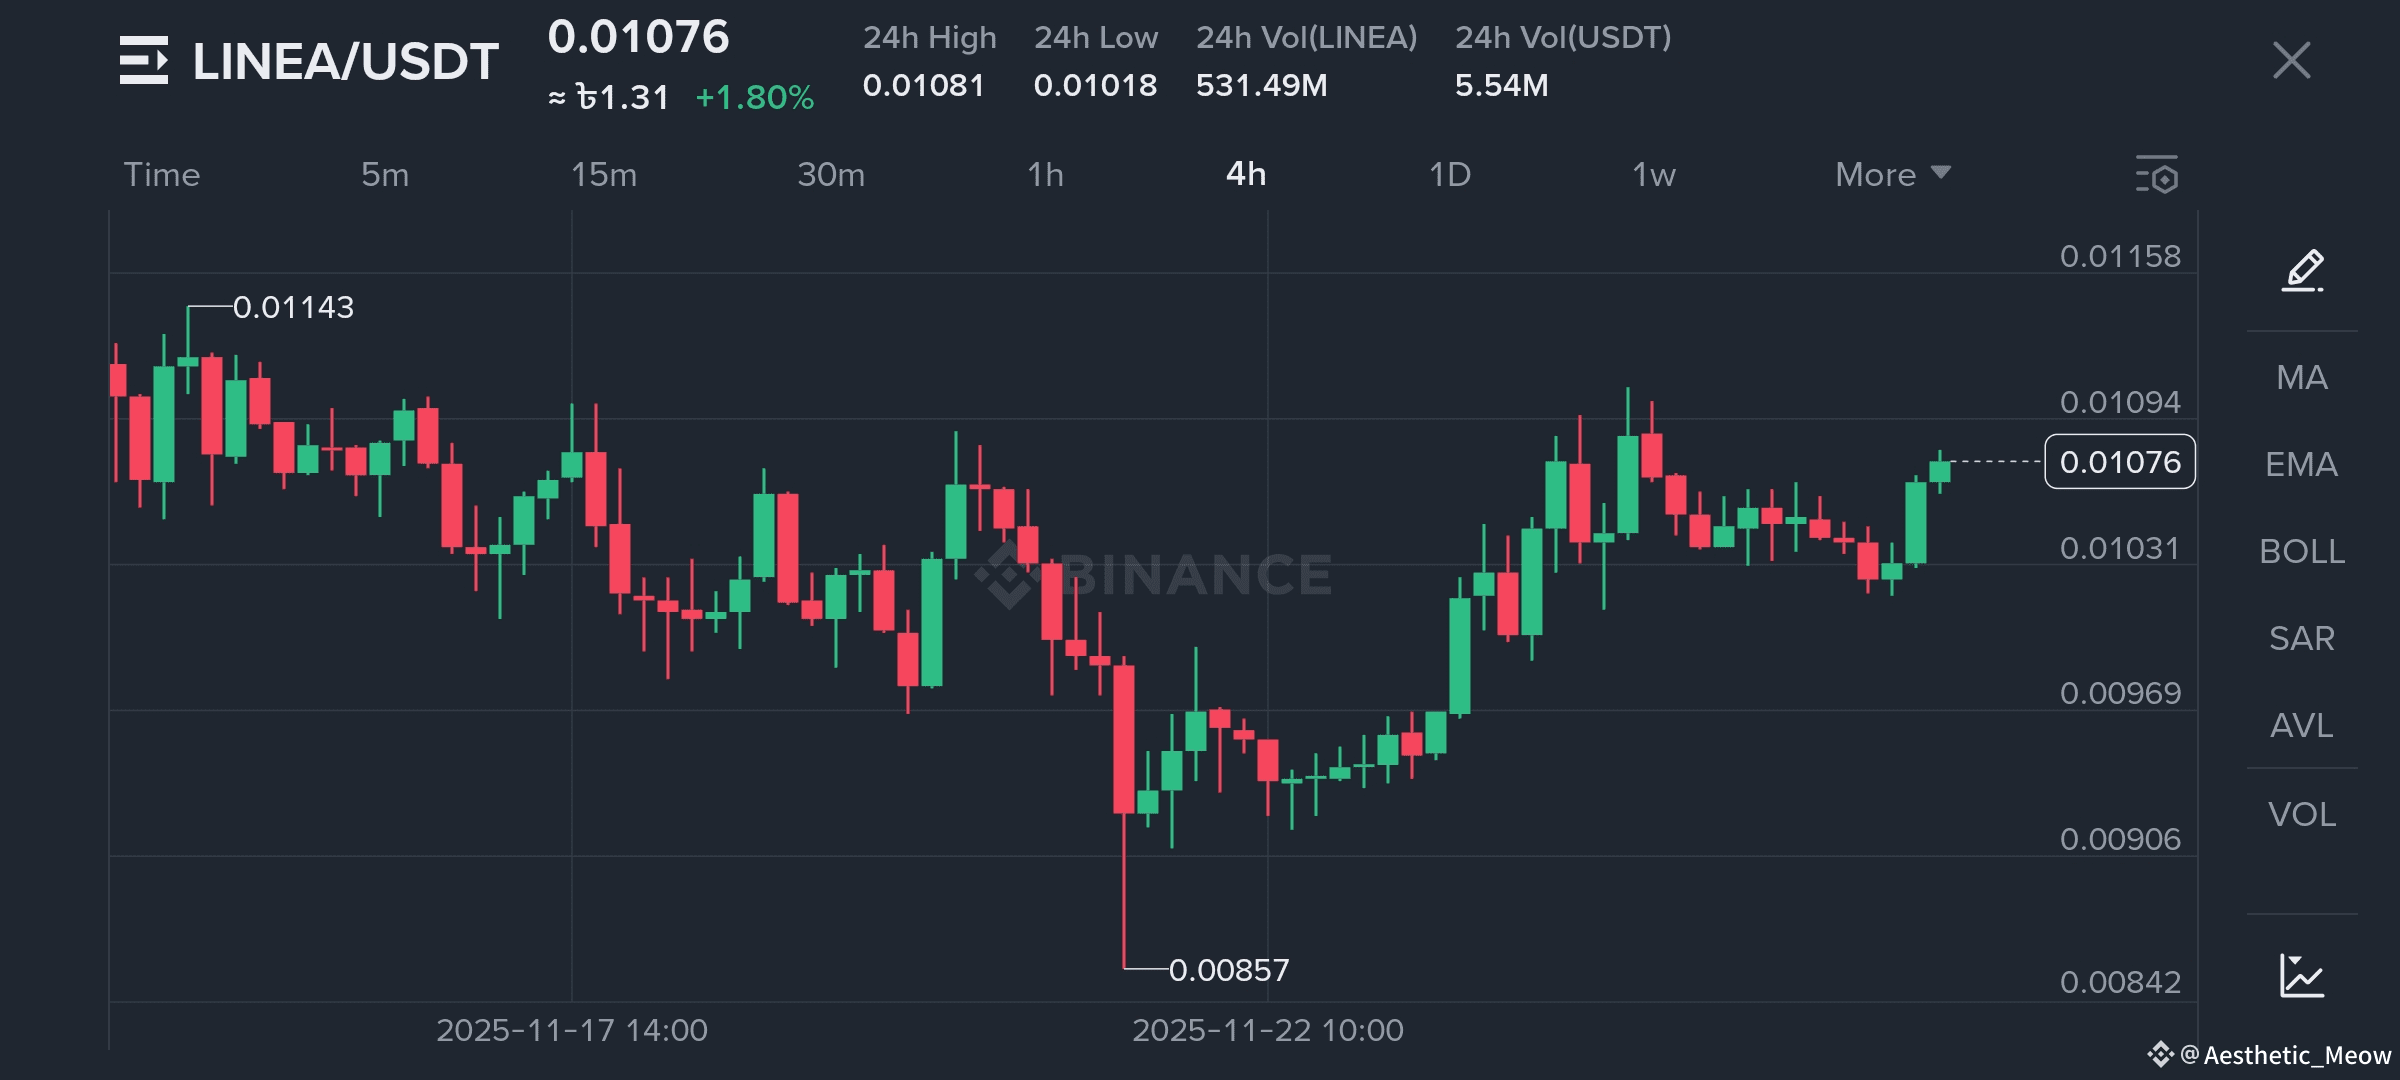Click the line chart icon at bottom right

2302,975
